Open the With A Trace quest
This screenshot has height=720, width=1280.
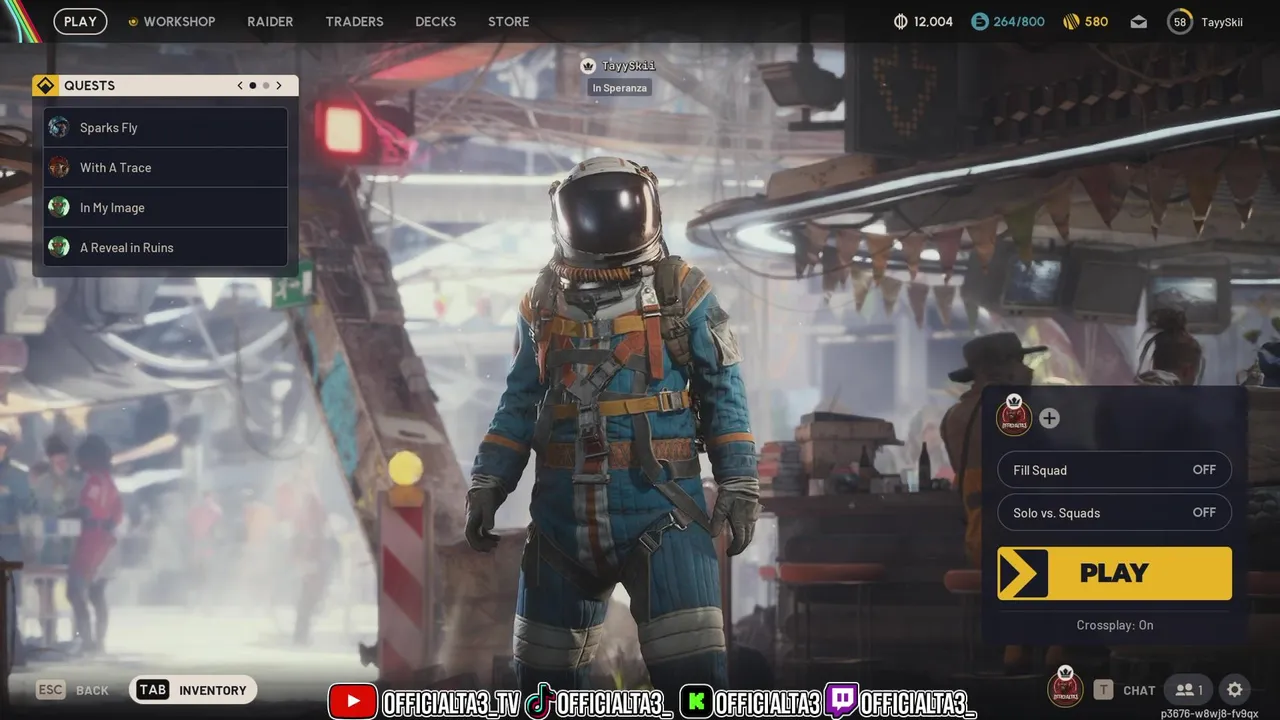(x=166, y=167)
